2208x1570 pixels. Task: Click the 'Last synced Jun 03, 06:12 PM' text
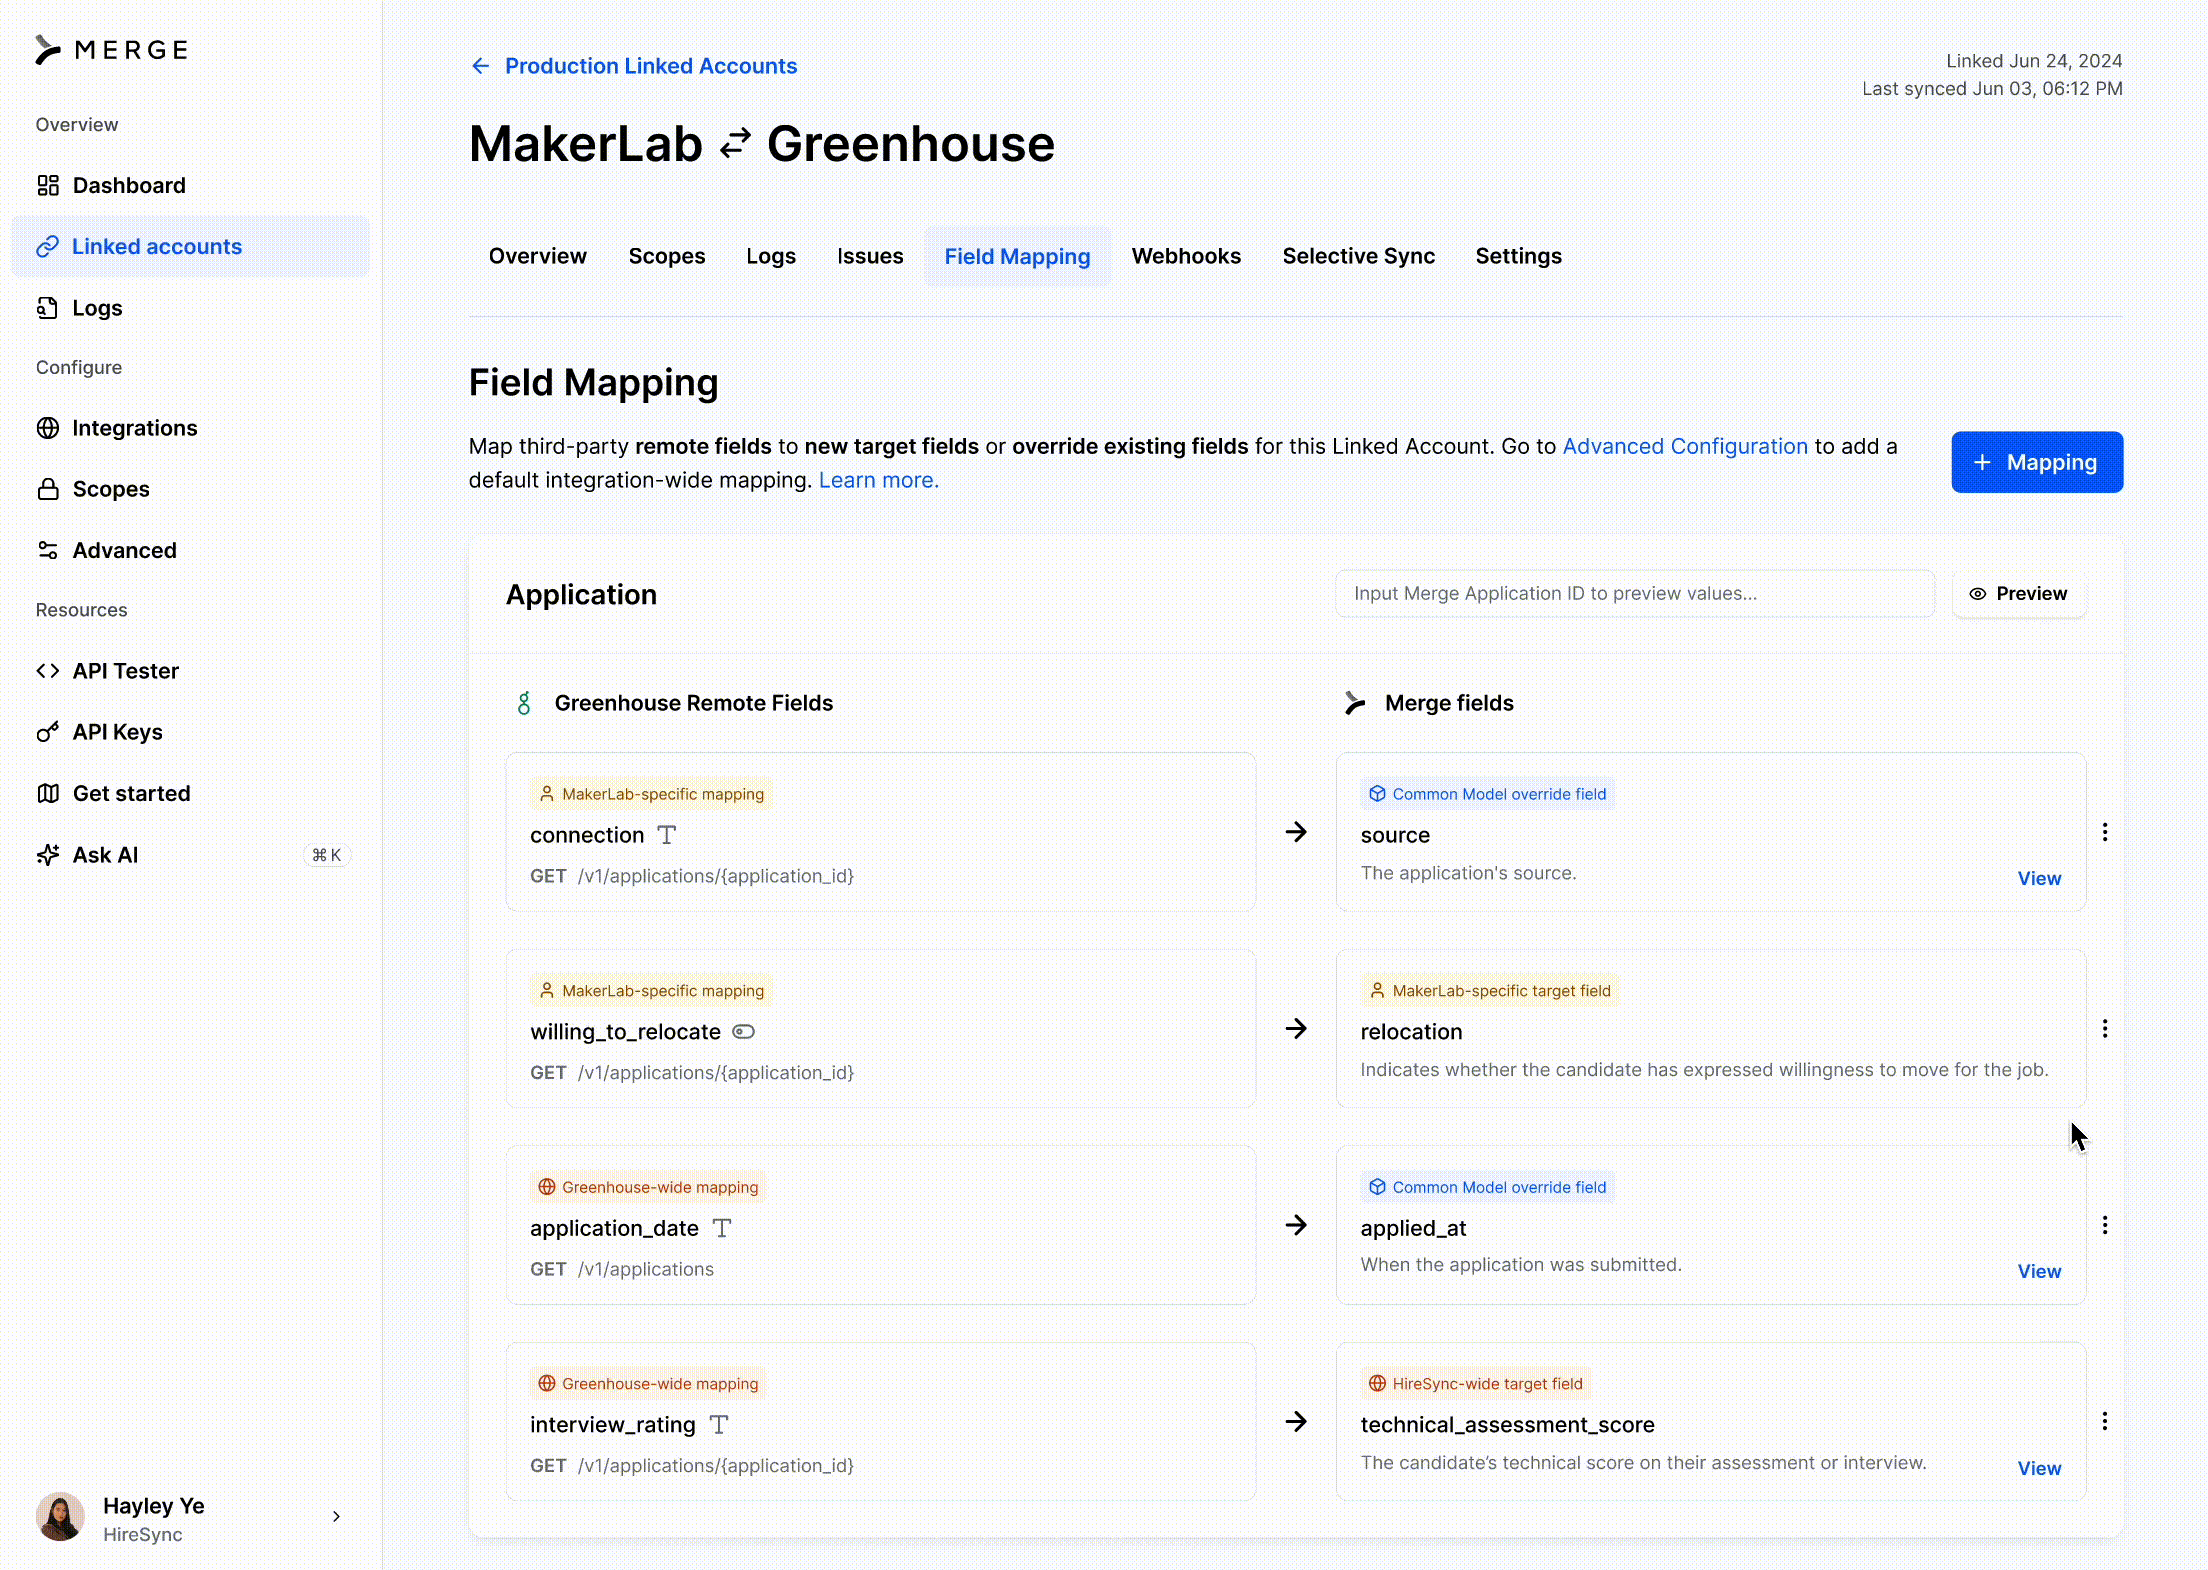[x=1992, y=88]
